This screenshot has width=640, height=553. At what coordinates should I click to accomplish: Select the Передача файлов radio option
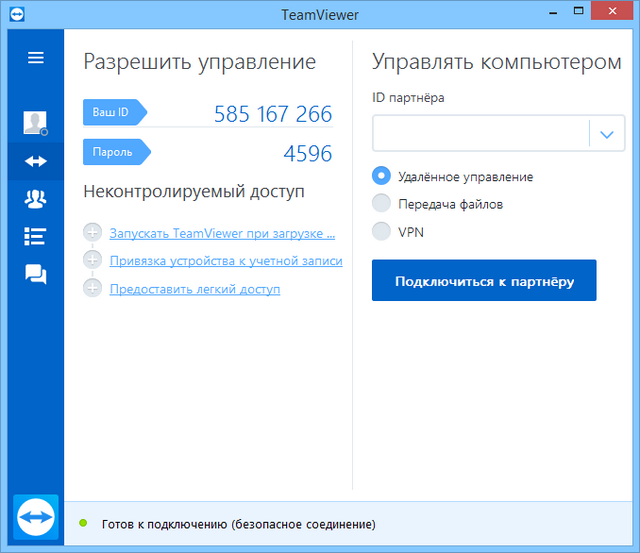381,204
